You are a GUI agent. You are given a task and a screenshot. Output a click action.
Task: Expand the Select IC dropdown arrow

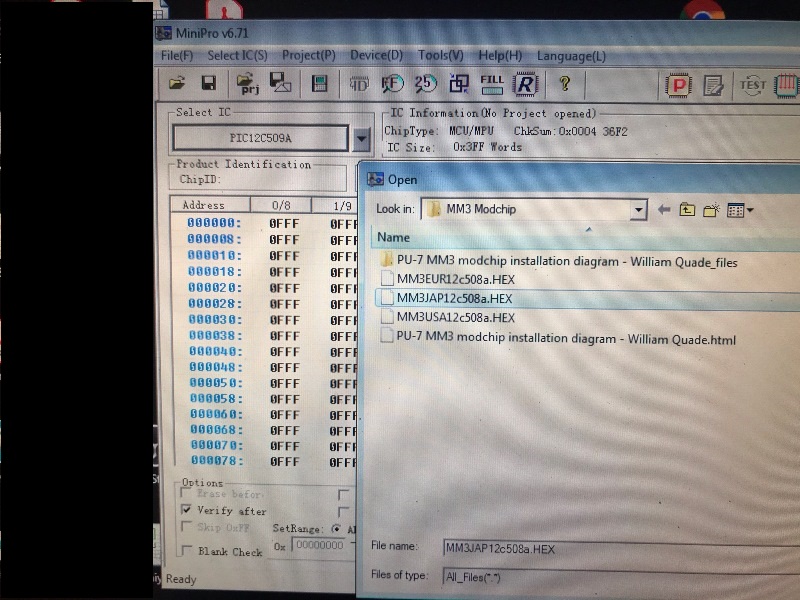tap(361, 138)
